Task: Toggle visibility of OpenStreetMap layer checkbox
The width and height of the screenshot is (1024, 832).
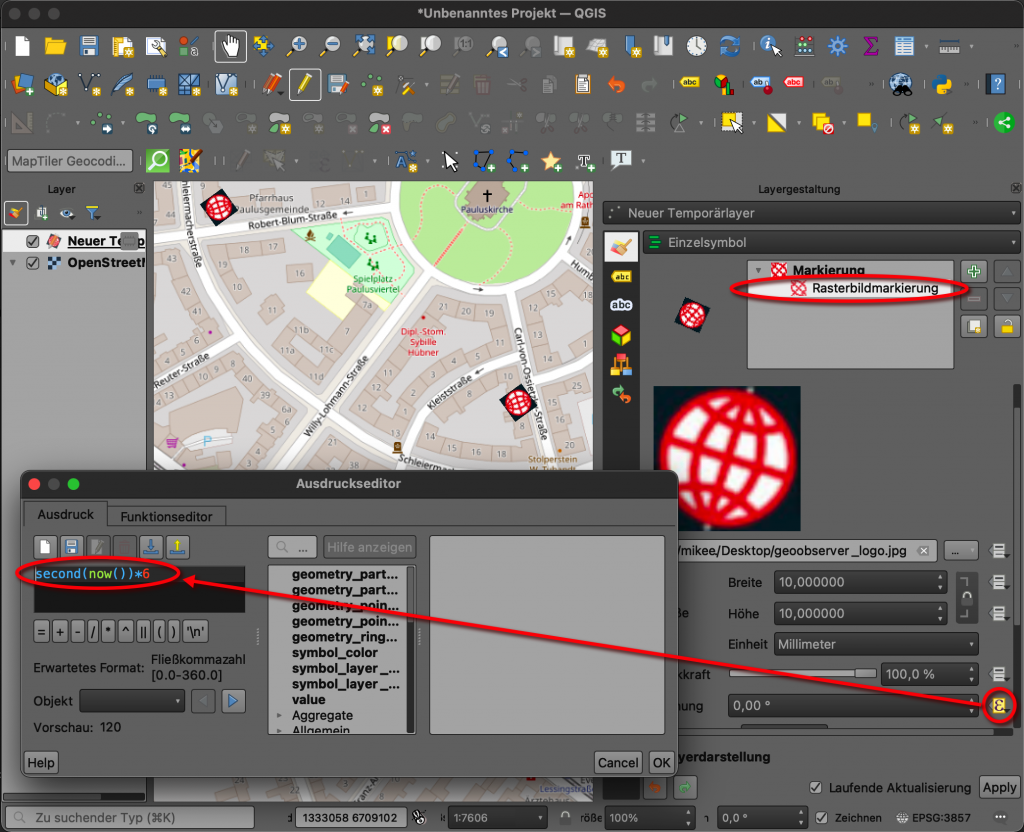Action: coord(33,263)
